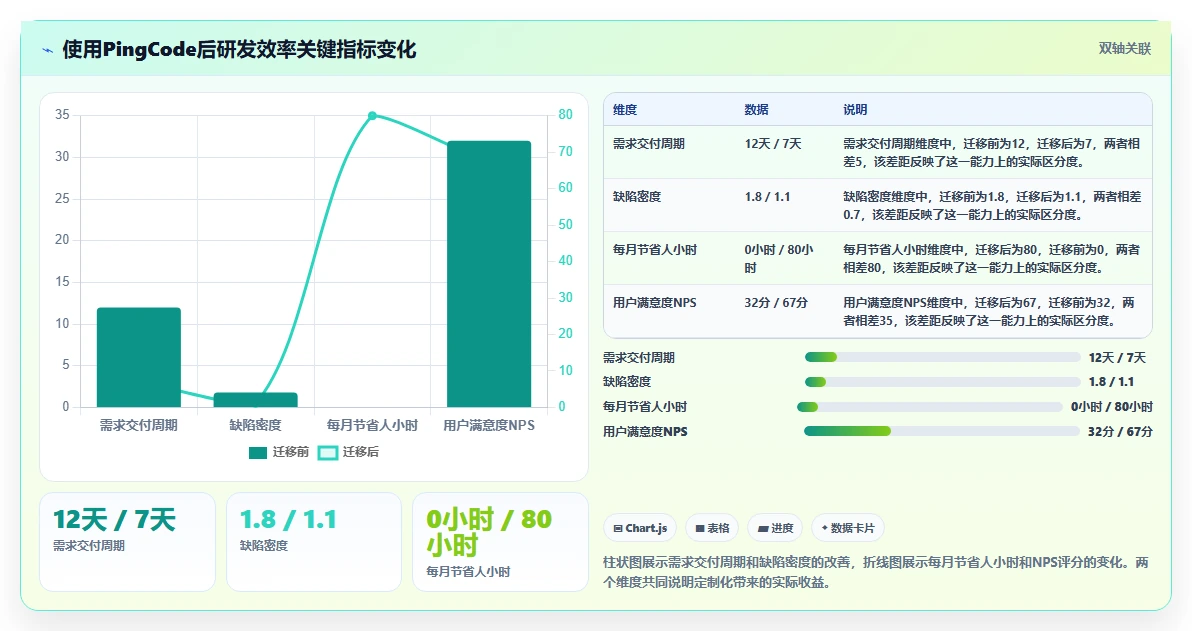Click the 35 tick on the left axis
The image size is (1192, 631).
pyautogui.click(x=62, y=115)
